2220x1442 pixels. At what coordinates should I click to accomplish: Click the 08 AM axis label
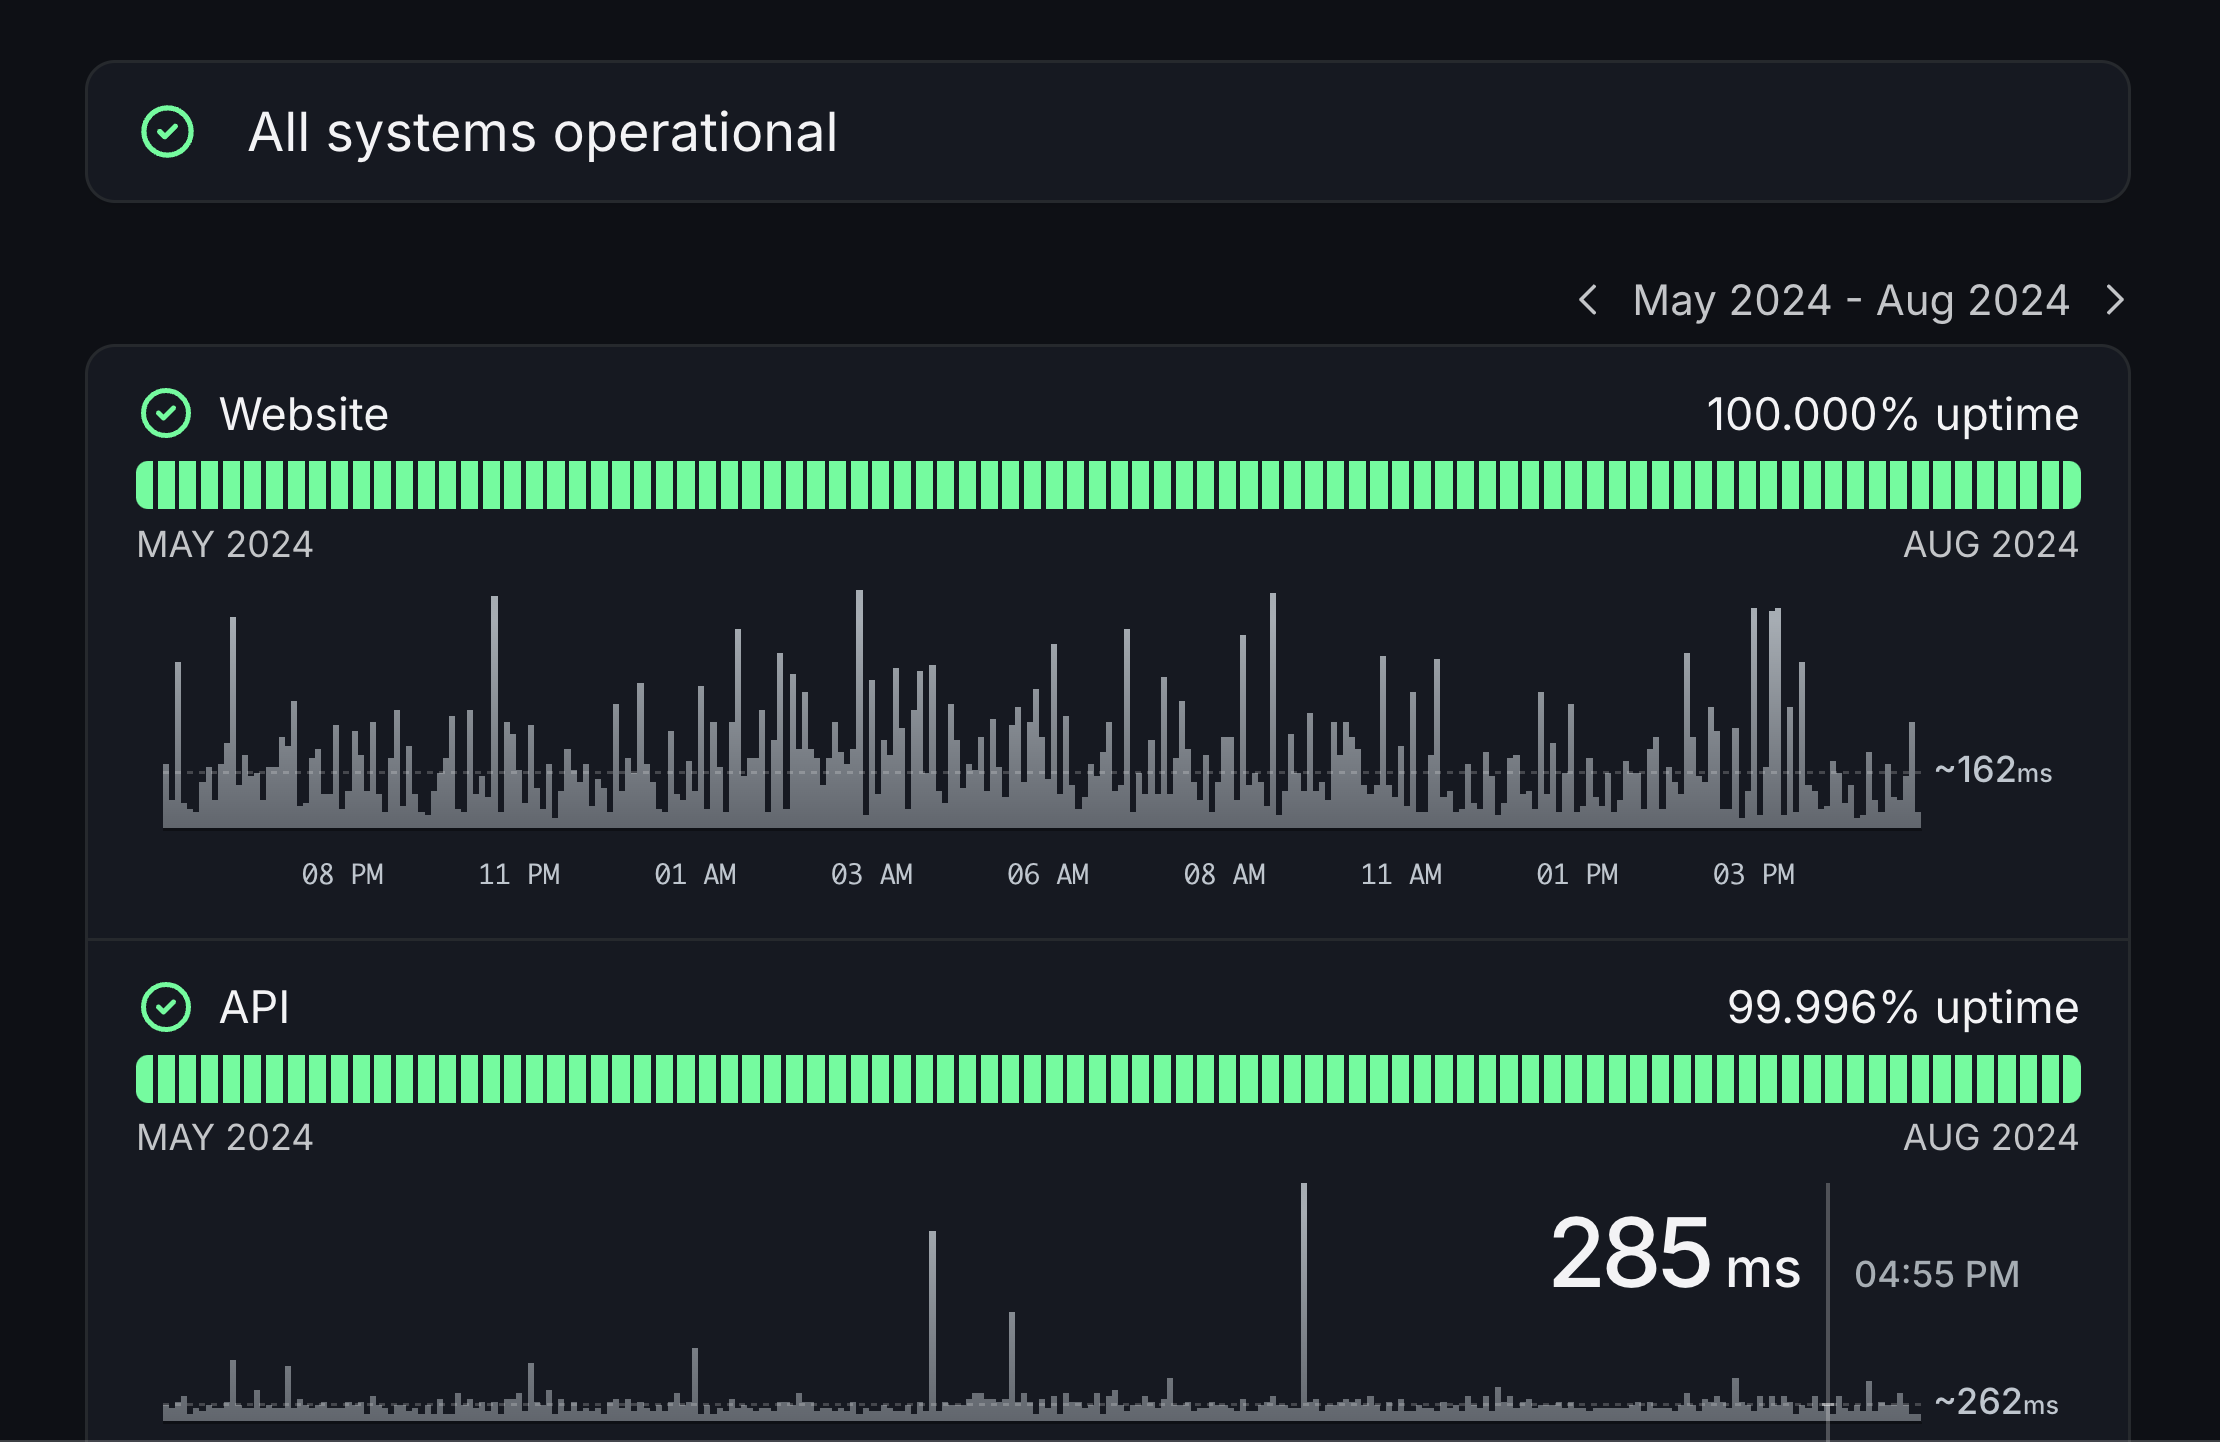click(x=1225, y=874)
